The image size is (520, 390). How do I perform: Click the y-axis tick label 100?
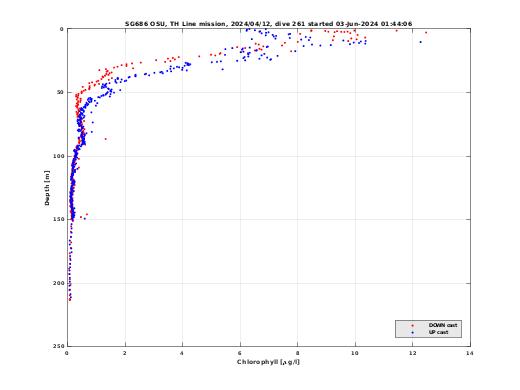pyautogui.click(x=59, y=156)
